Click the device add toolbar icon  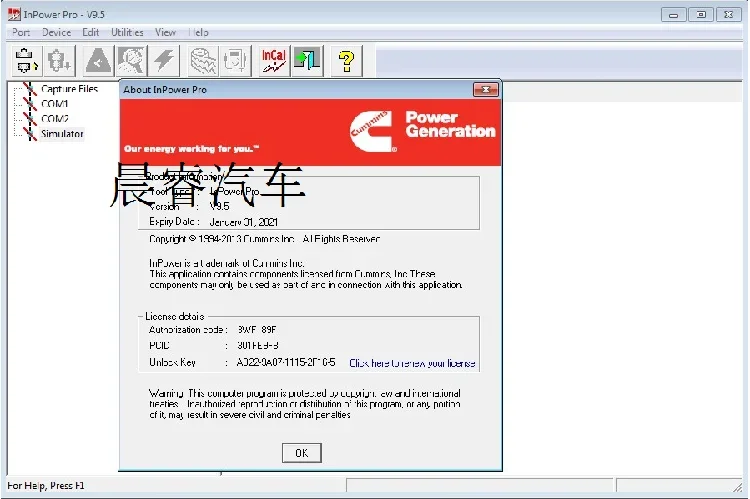(x=59, y=61)
